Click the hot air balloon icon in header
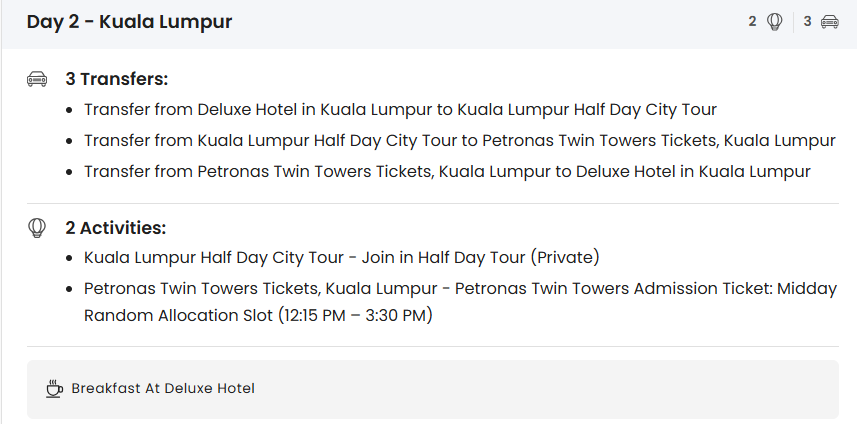This screenshot has width=857, height=424. click(x=775, y=21)
